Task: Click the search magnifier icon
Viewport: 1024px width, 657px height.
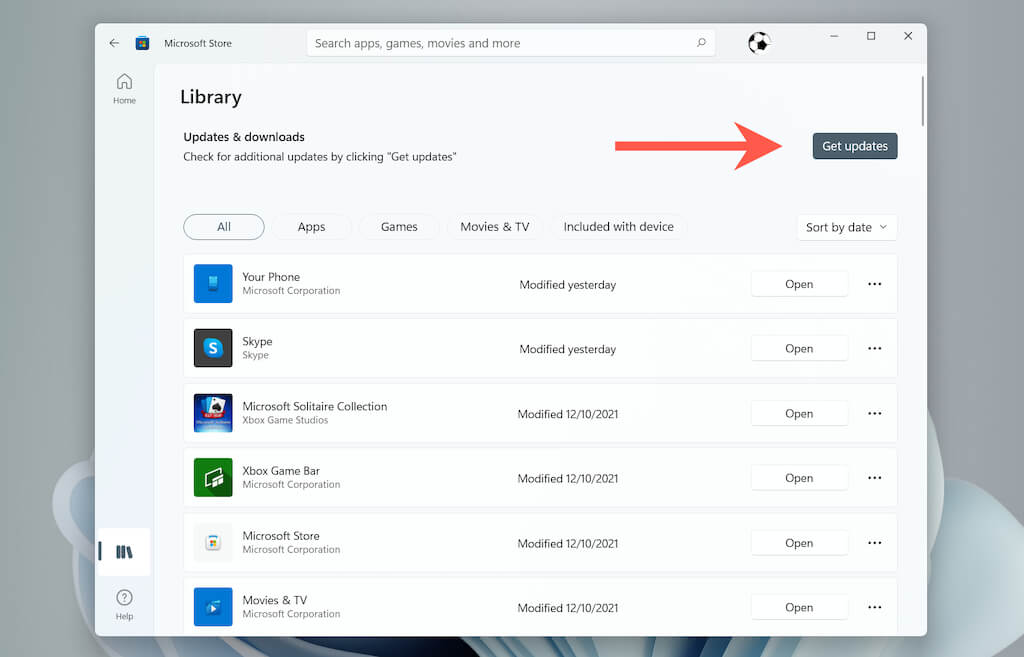Action: (701, 43)
